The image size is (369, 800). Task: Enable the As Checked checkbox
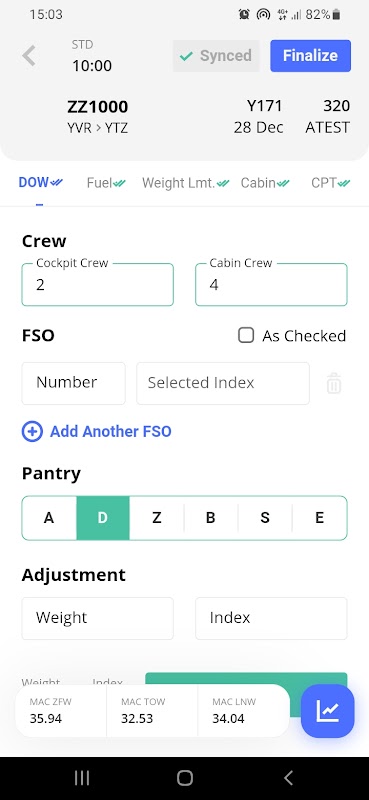246,335
